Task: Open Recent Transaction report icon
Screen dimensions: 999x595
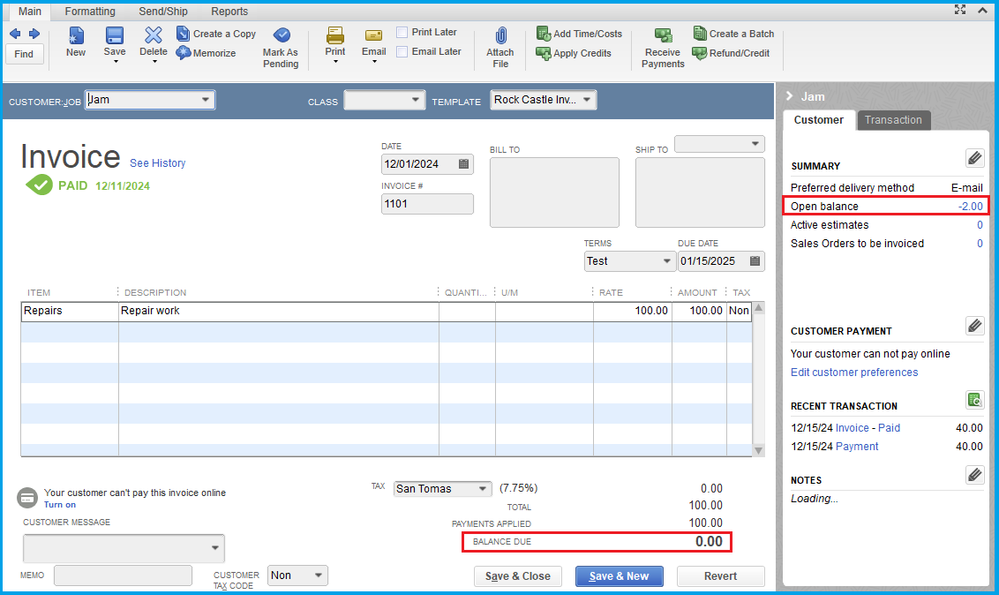Action: pyautogui.click(x=975, y=400)
